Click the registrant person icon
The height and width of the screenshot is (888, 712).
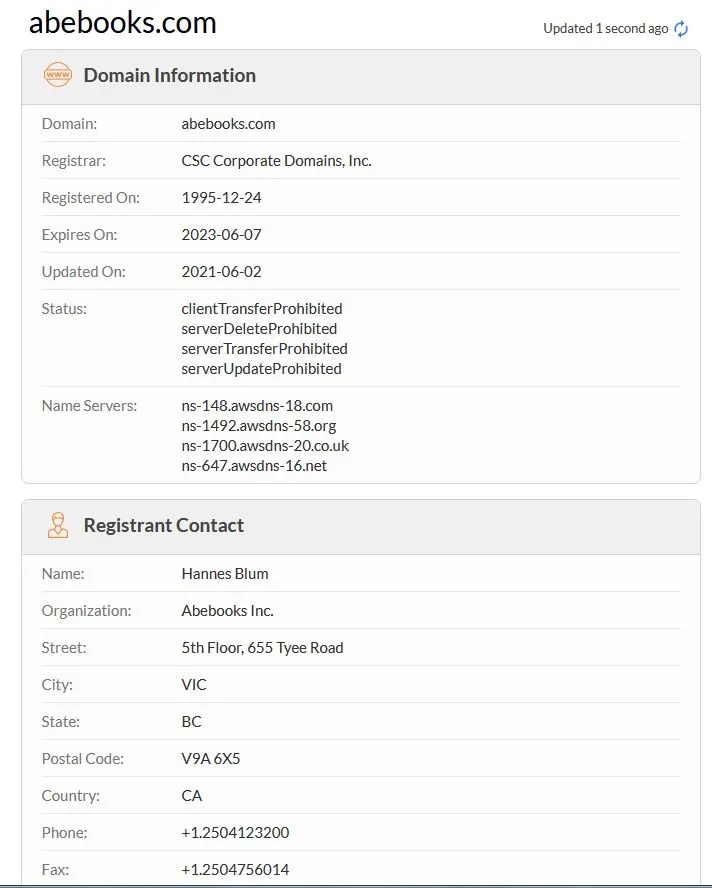point(58,525)
